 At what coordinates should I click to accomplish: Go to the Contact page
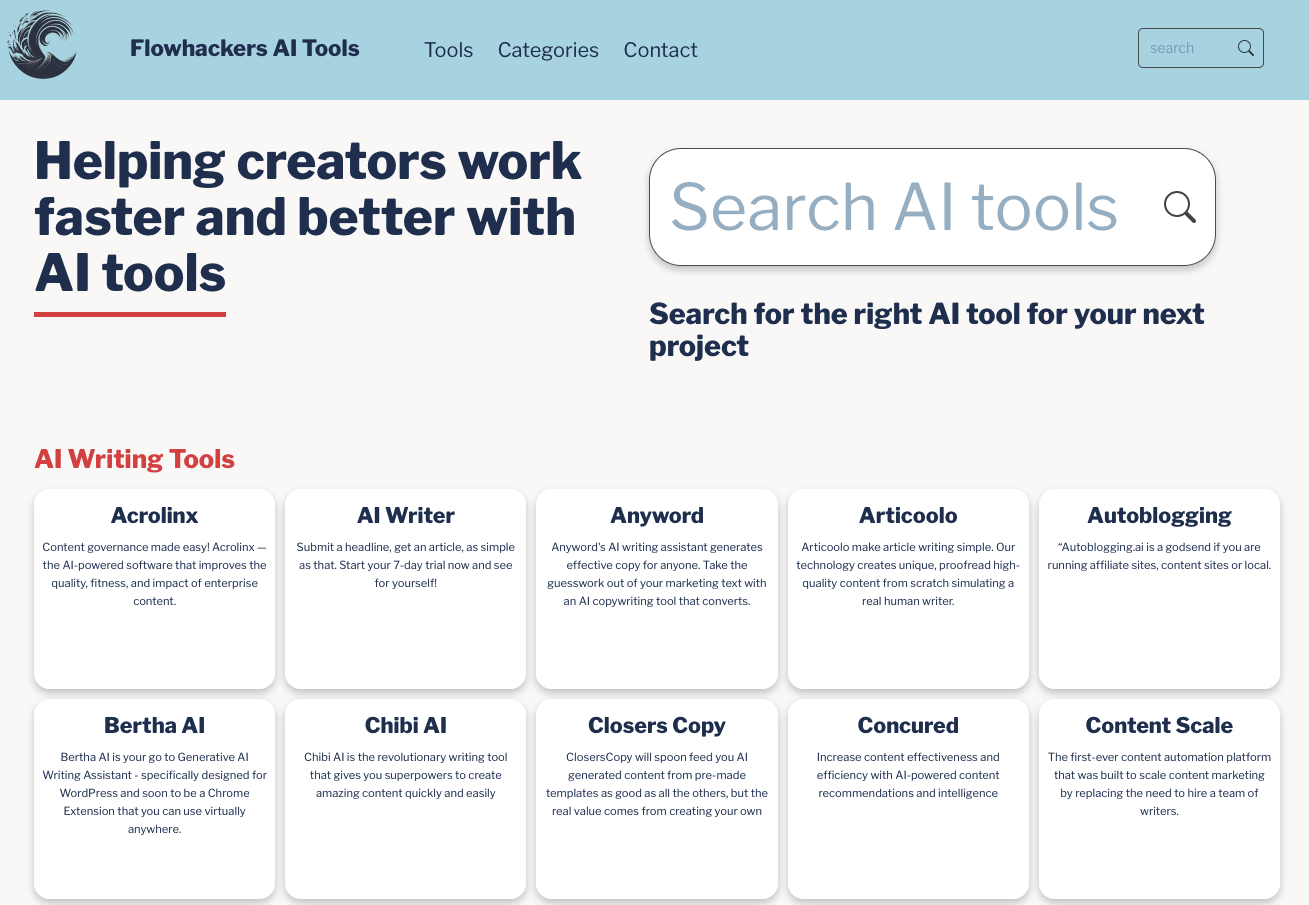[x=660, y=50]
